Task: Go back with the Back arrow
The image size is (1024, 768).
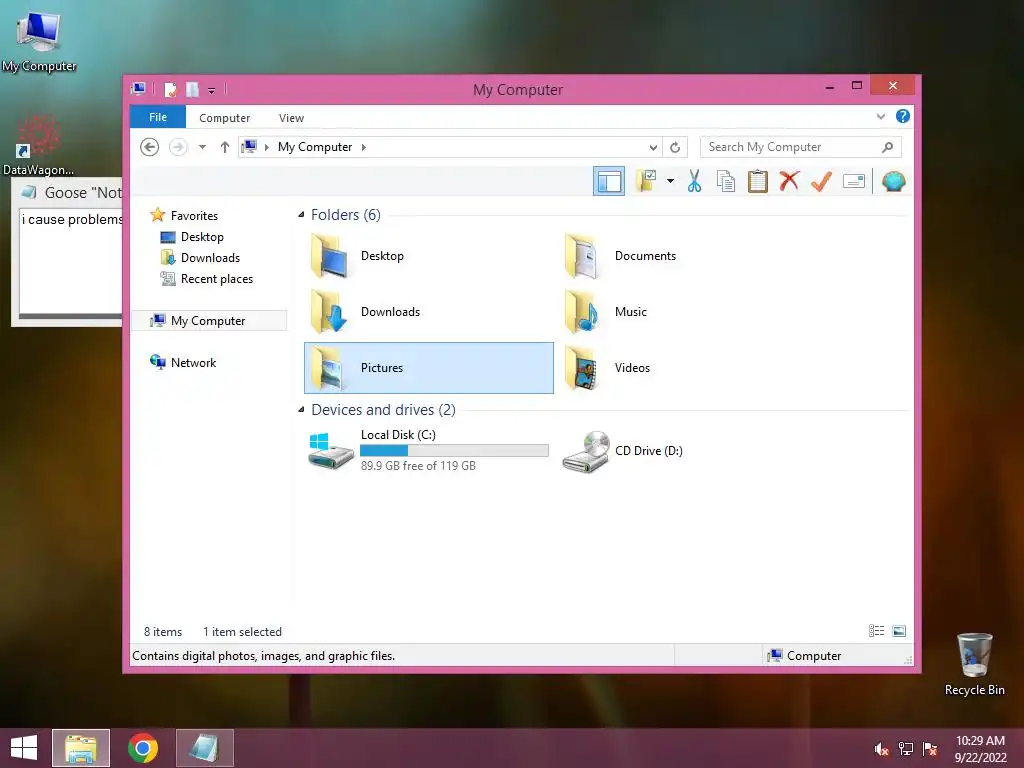Action: pyautogui.click(x=150, y=147)
